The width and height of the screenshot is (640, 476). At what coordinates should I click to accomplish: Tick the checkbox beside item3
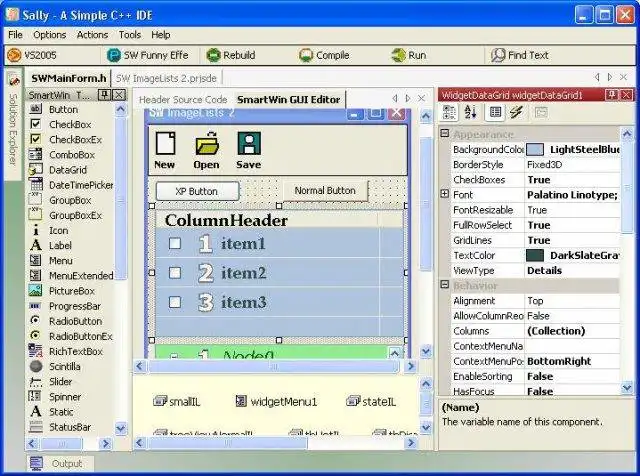point(175,302)
